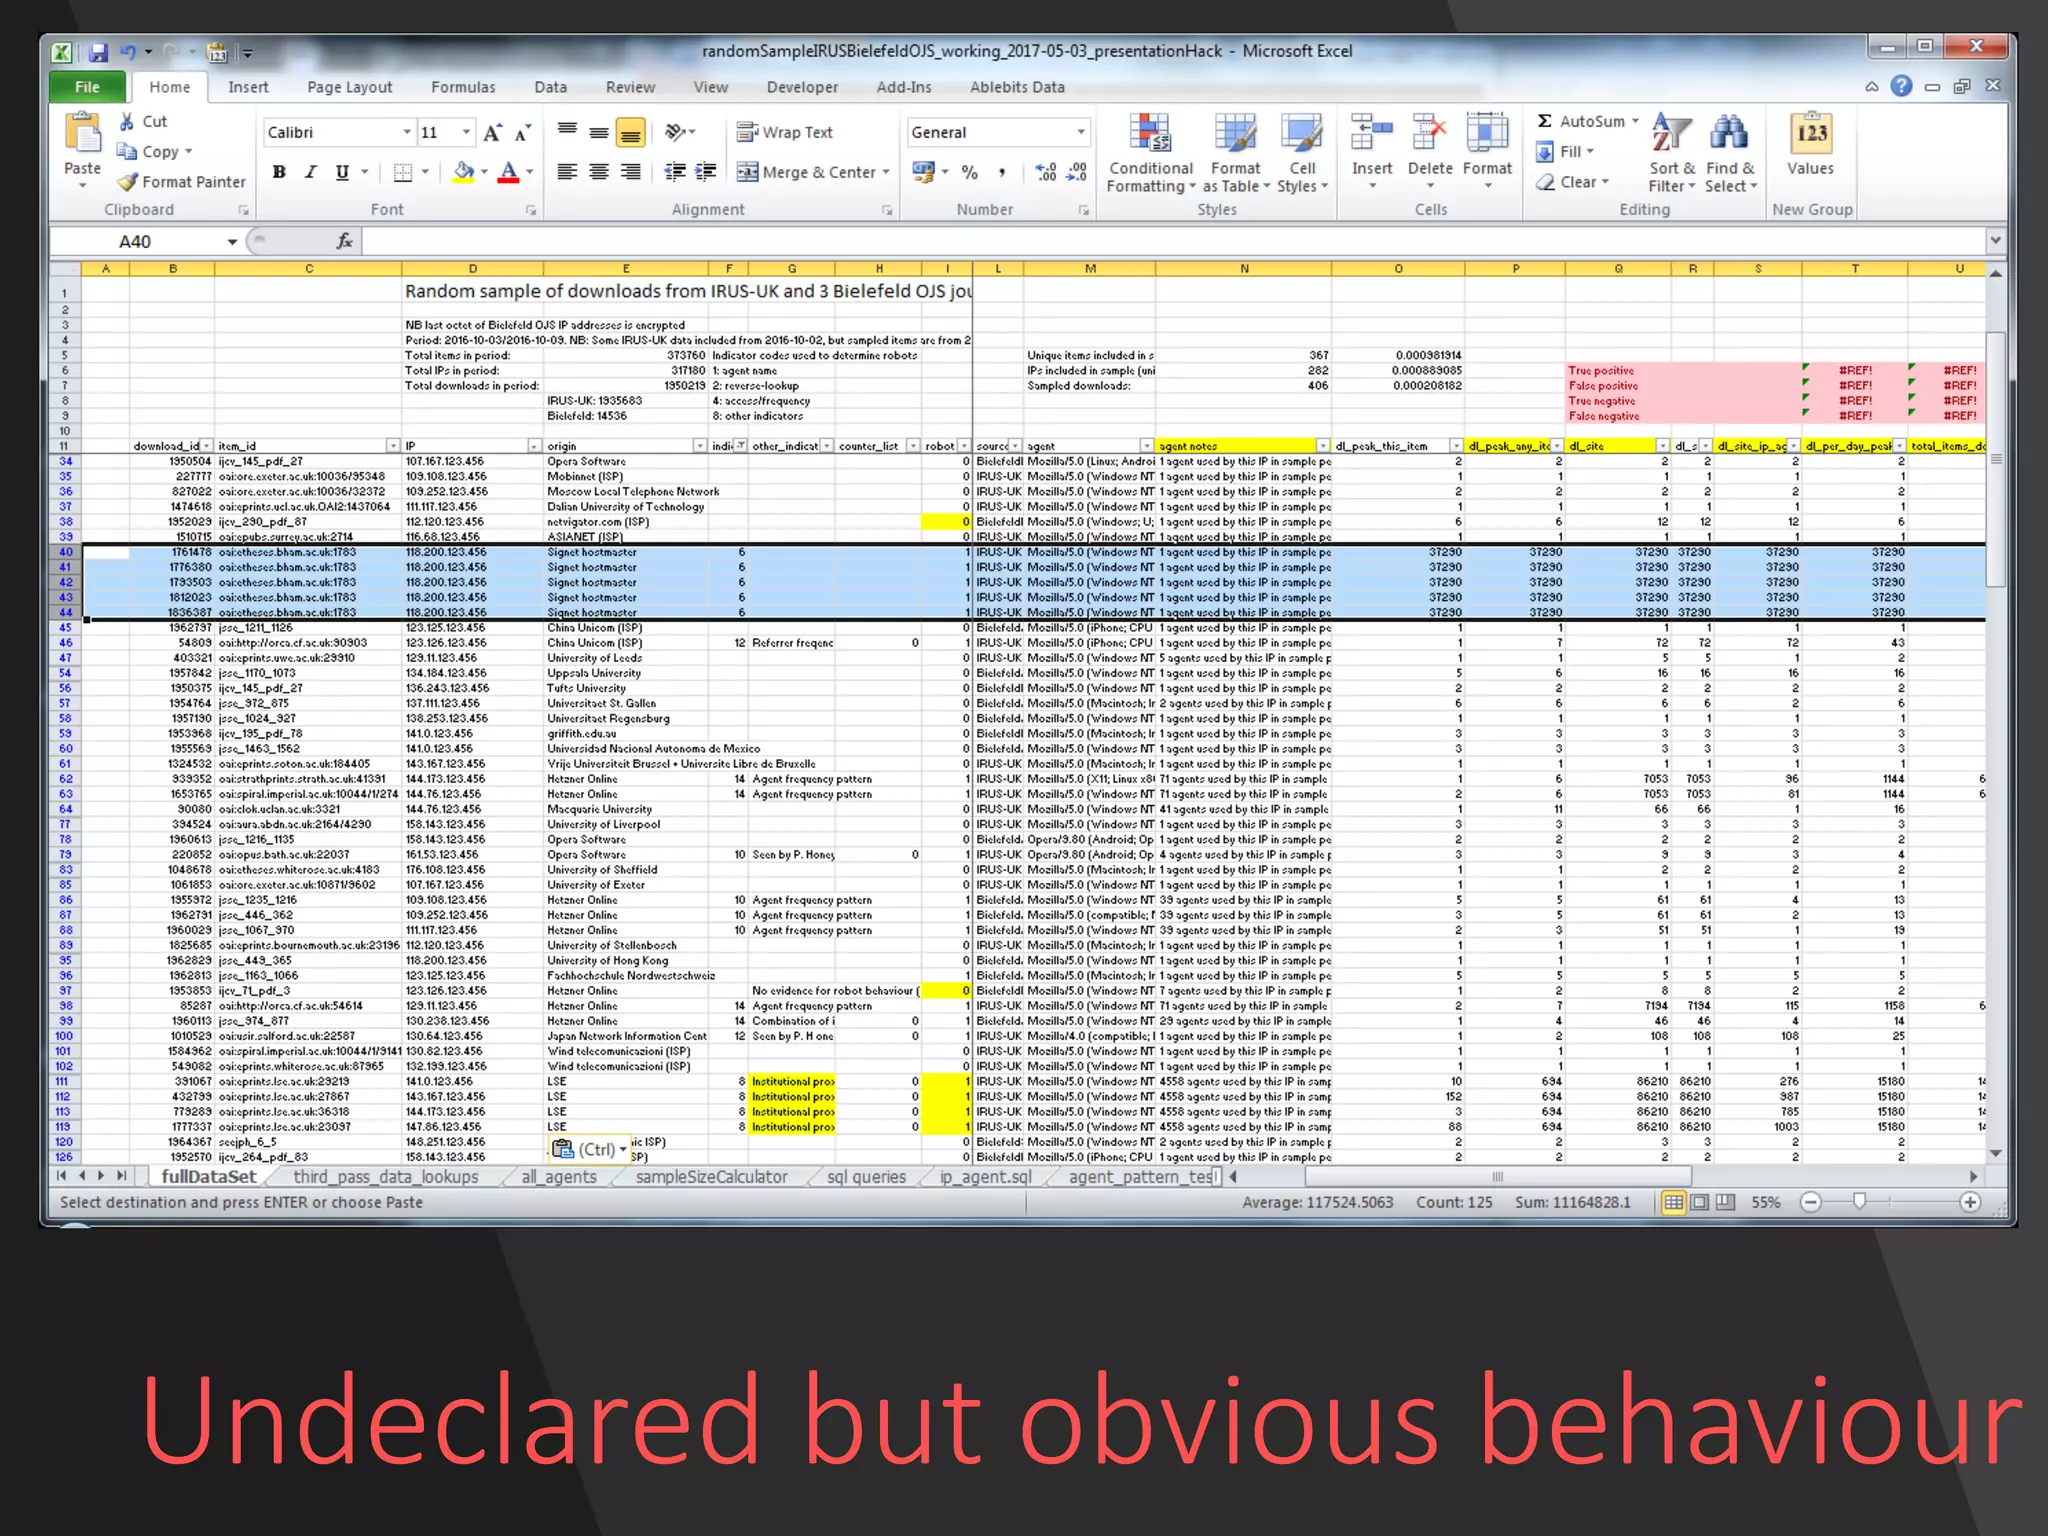Image resolution: width=2048 pixels, height=1536 pixels.
Task: Toggle Align Text Right
Action: 630,172
